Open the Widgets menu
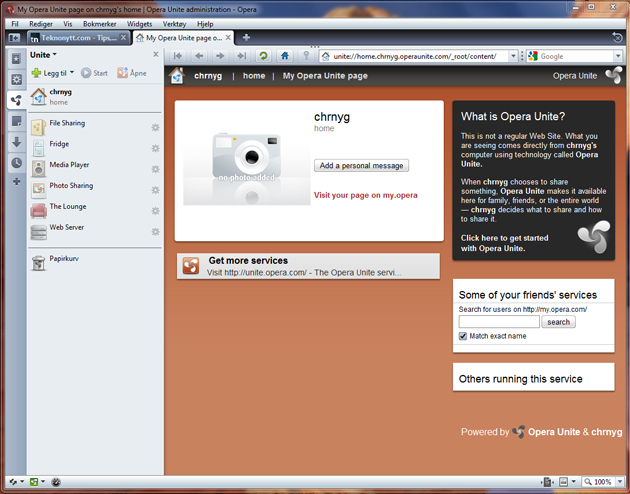 click(x=139, y=24)
